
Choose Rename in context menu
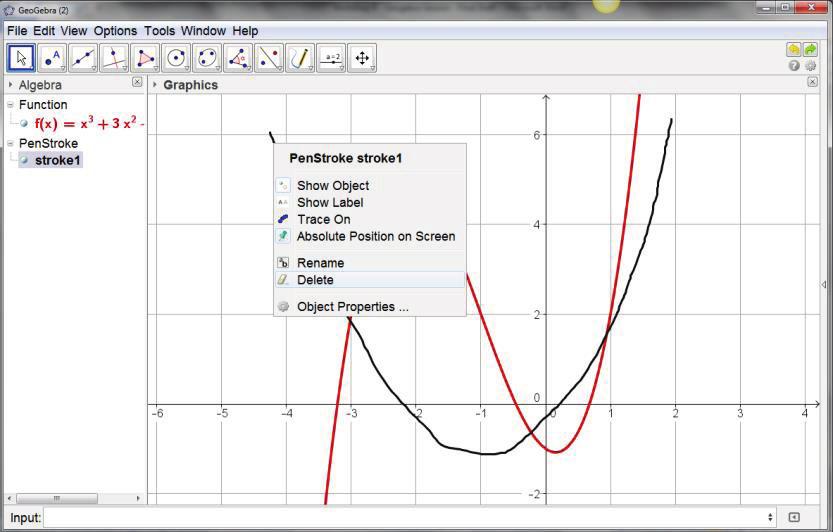pyautogui.click(x=370, y=263)
